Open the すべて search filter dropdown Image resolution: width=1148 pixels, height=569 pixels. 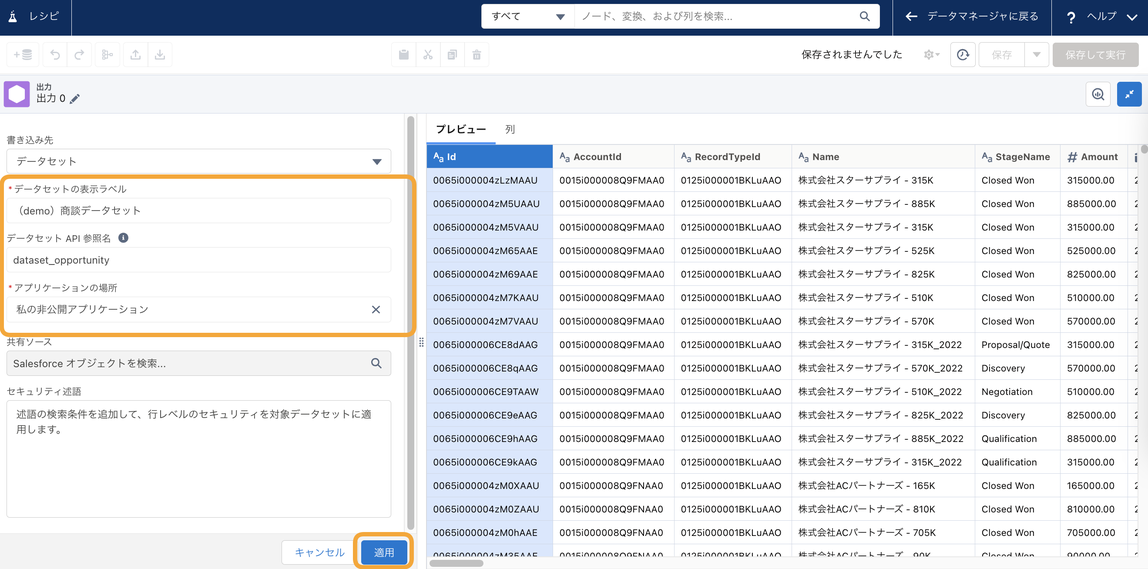pos(528,16)
